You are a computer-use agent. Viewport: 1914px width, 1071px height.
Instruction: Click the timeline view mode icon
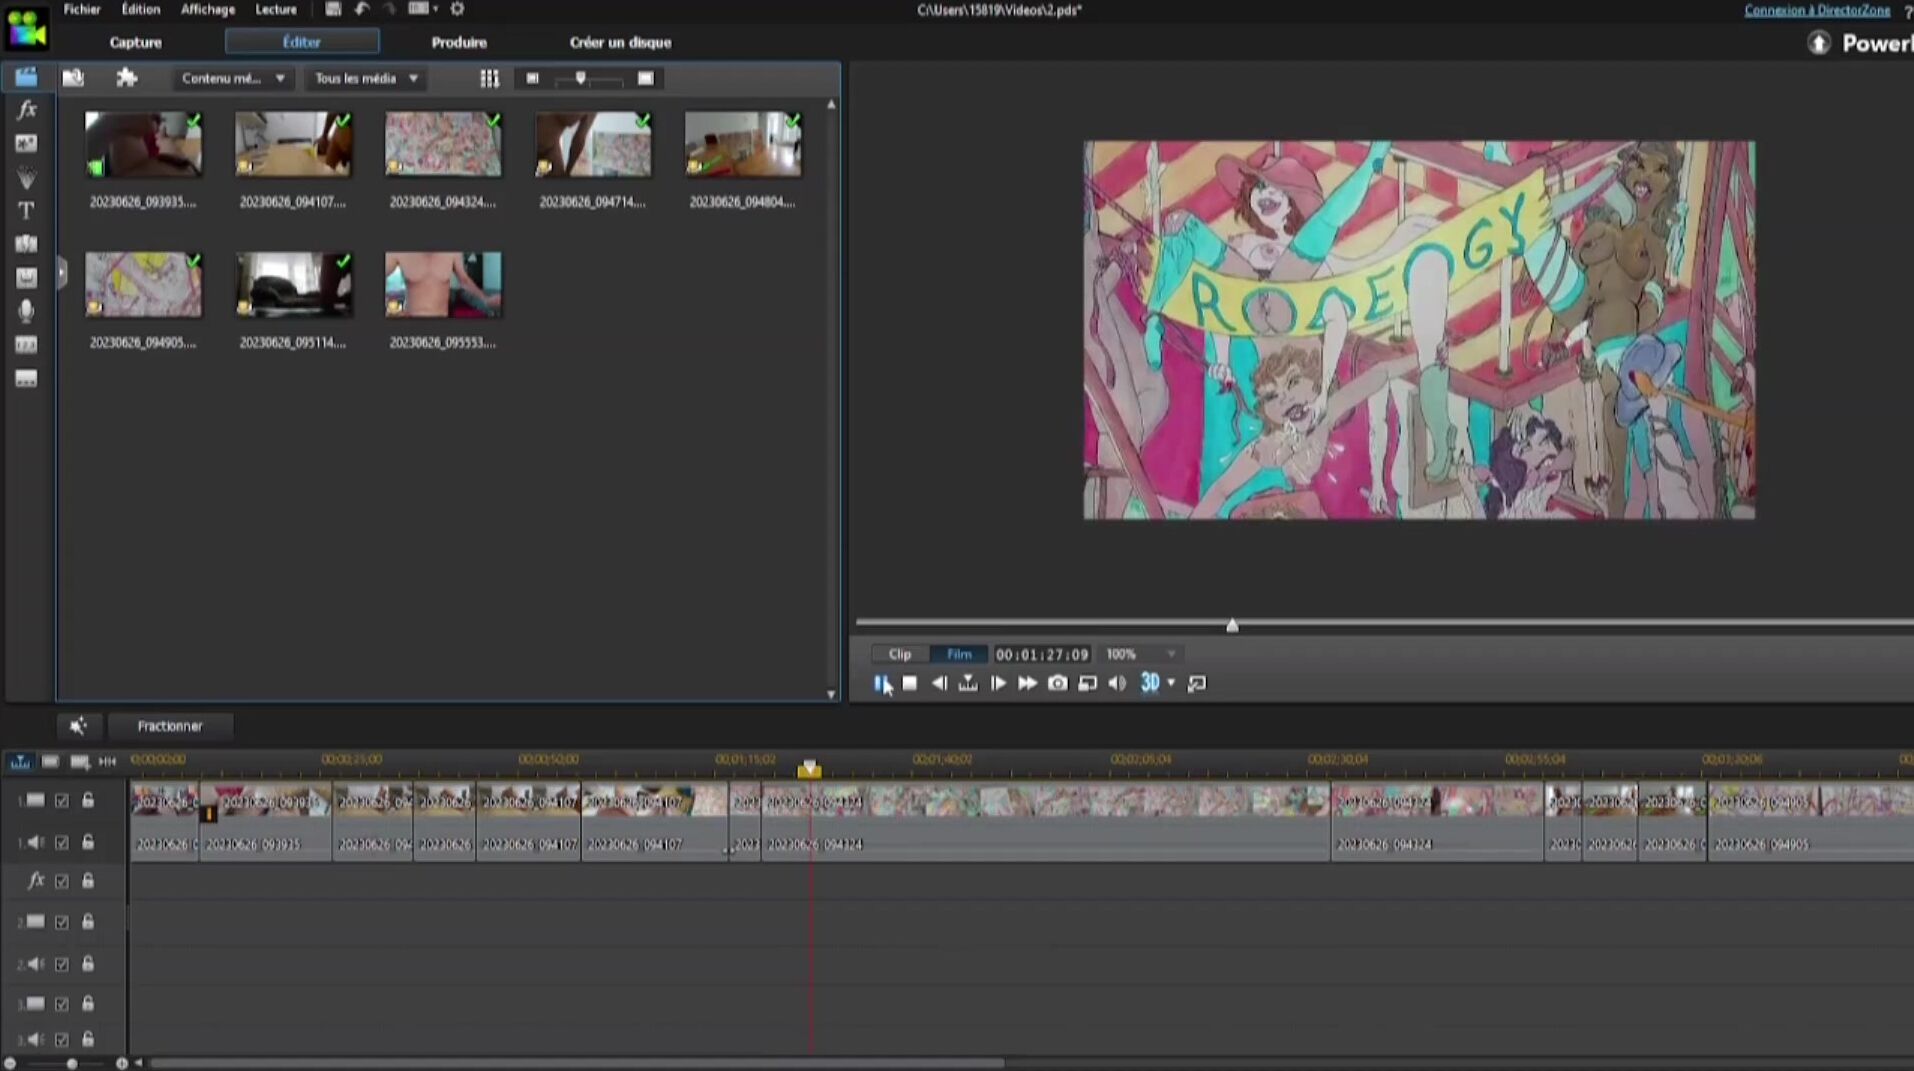tap(20, 761)
